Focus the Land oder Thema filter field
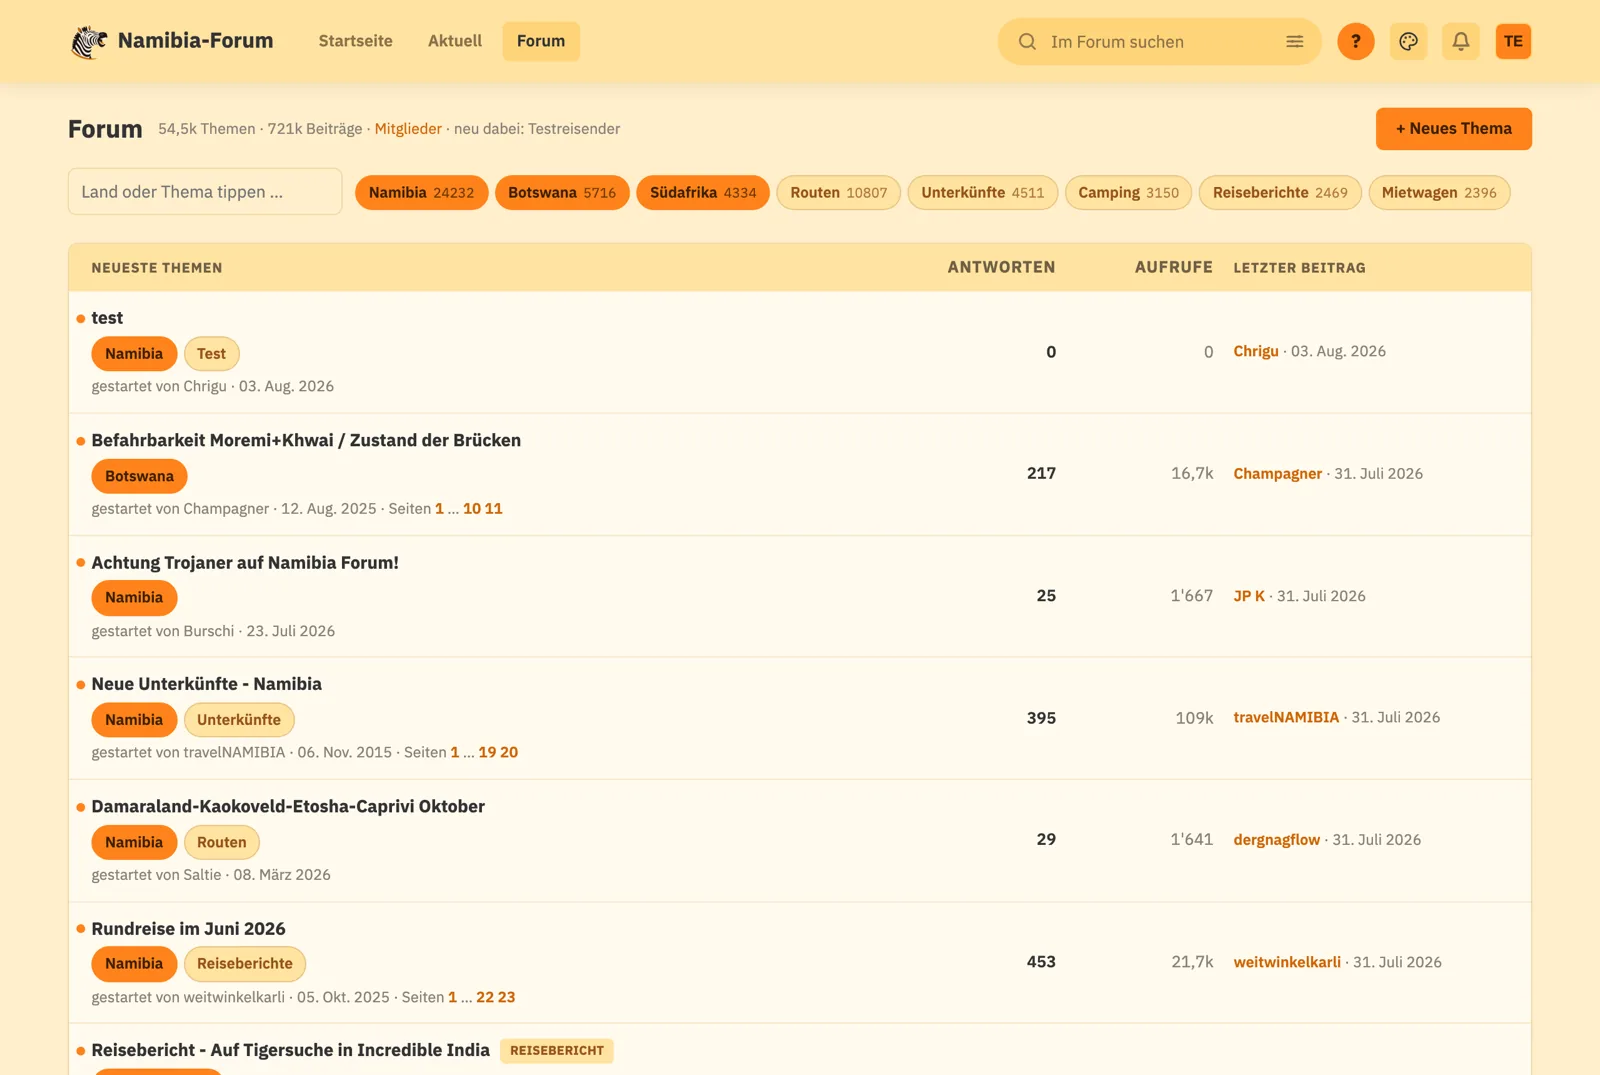1600x1075 pixels. pos(205,192)
